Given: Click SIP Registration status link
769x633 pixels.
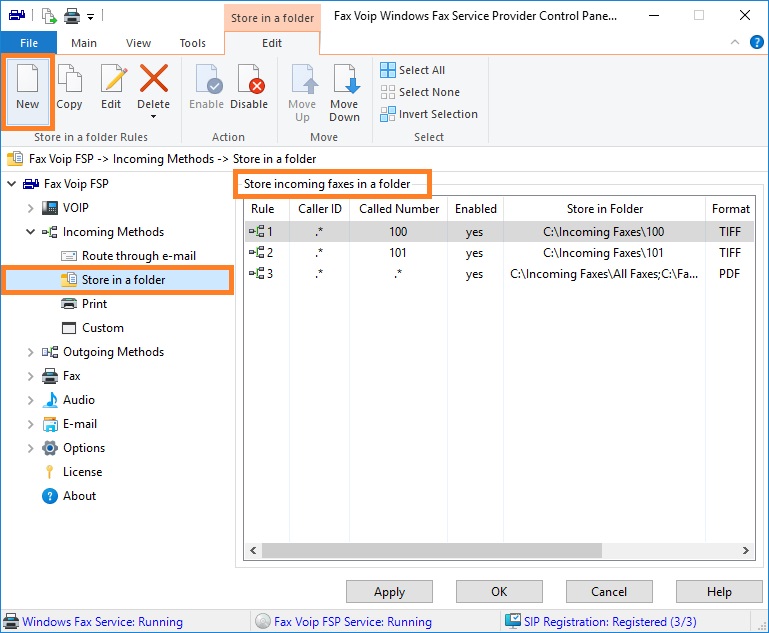Looking at the screenshot, I should coord(610,622).
